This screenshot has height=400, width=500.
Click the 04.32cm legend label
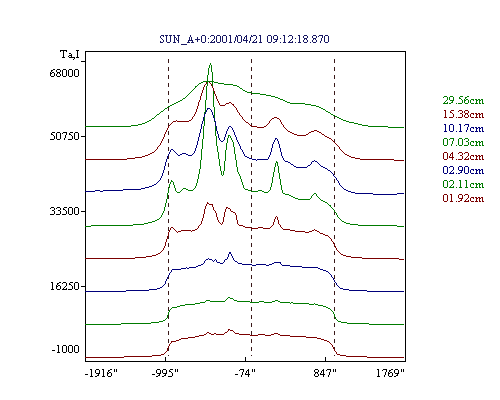point(463,156)
